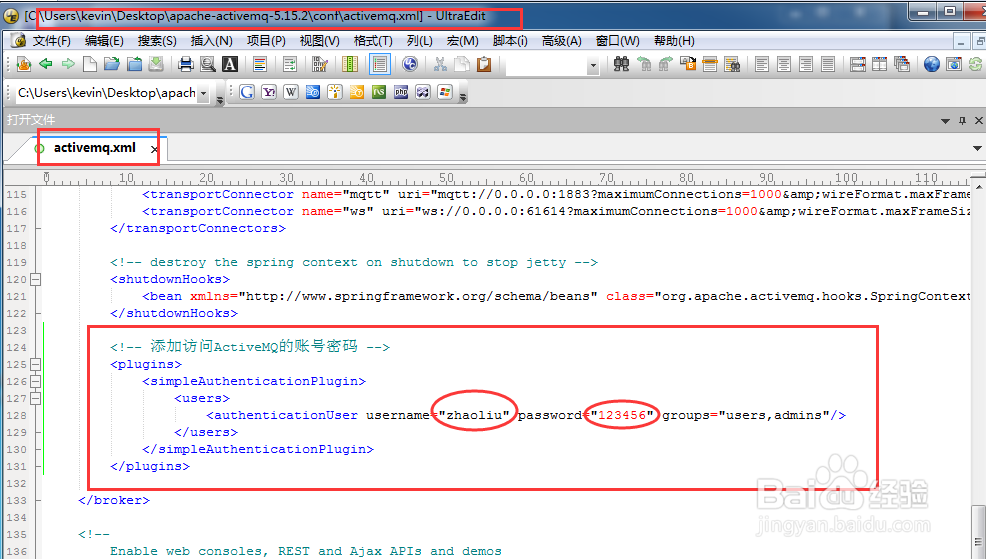This screenshot has height=559, width=986.
Task: Click the username value "zhaoliu"
Action: (474, 415)
